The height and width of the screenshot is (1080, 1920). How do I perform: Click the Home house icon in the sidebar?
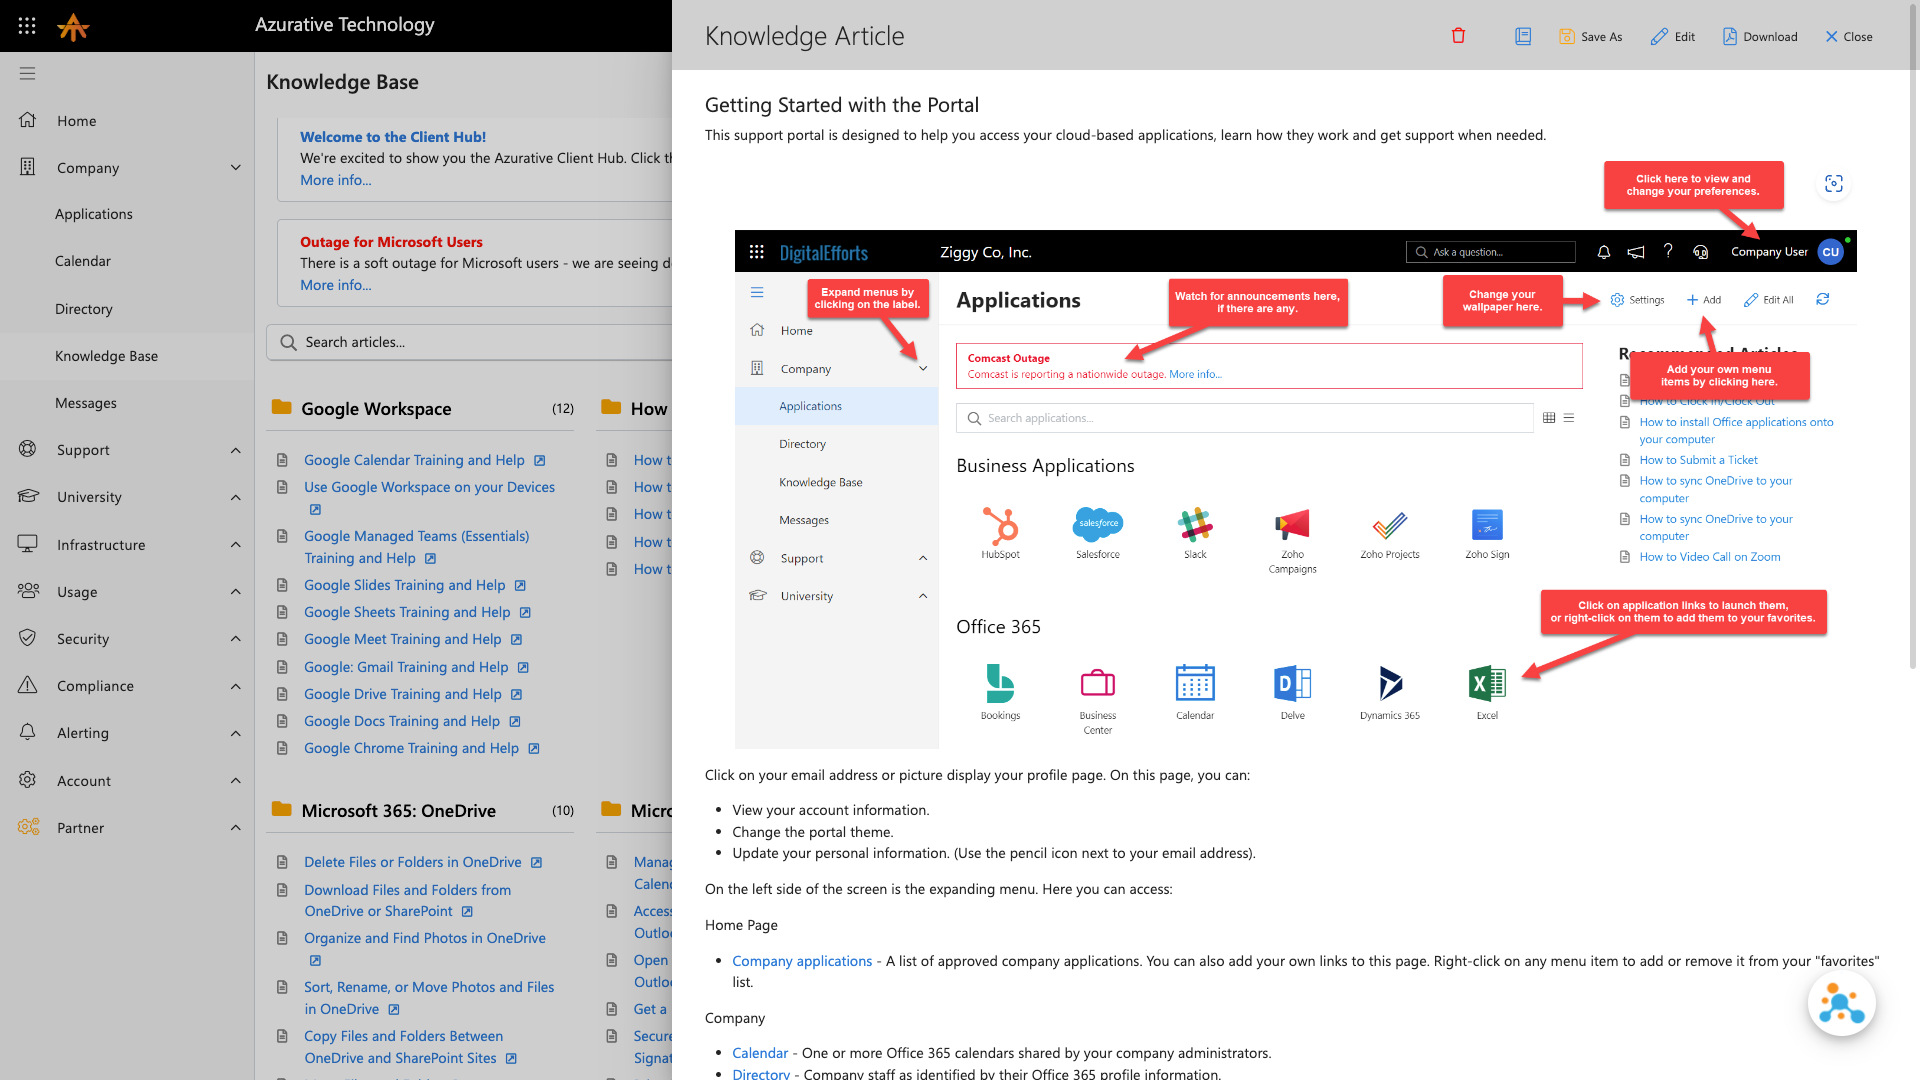click(x=28, y=120)
